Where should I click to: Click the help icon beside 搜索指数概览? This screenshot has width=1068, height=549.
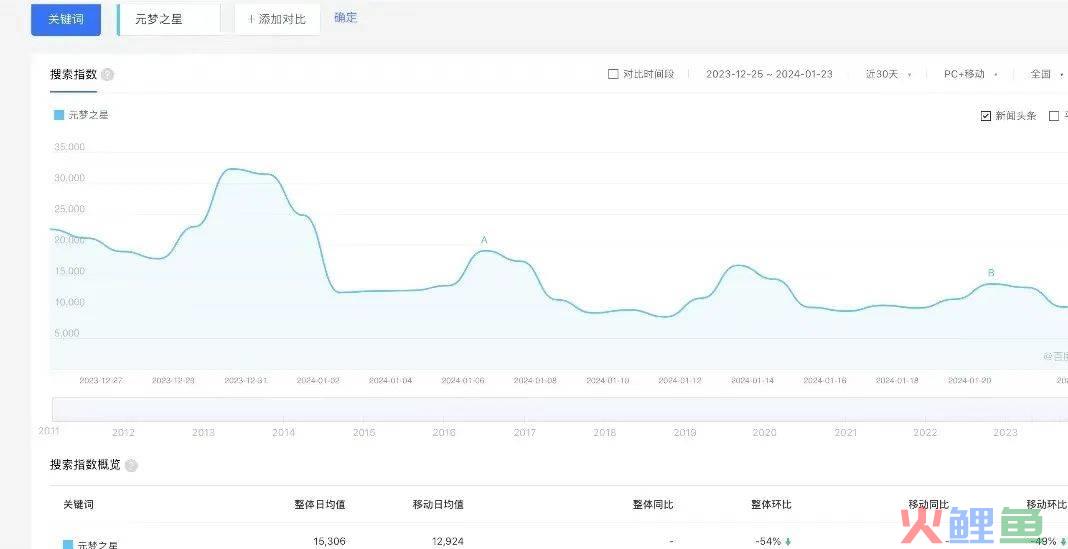(x=131, y=466)
